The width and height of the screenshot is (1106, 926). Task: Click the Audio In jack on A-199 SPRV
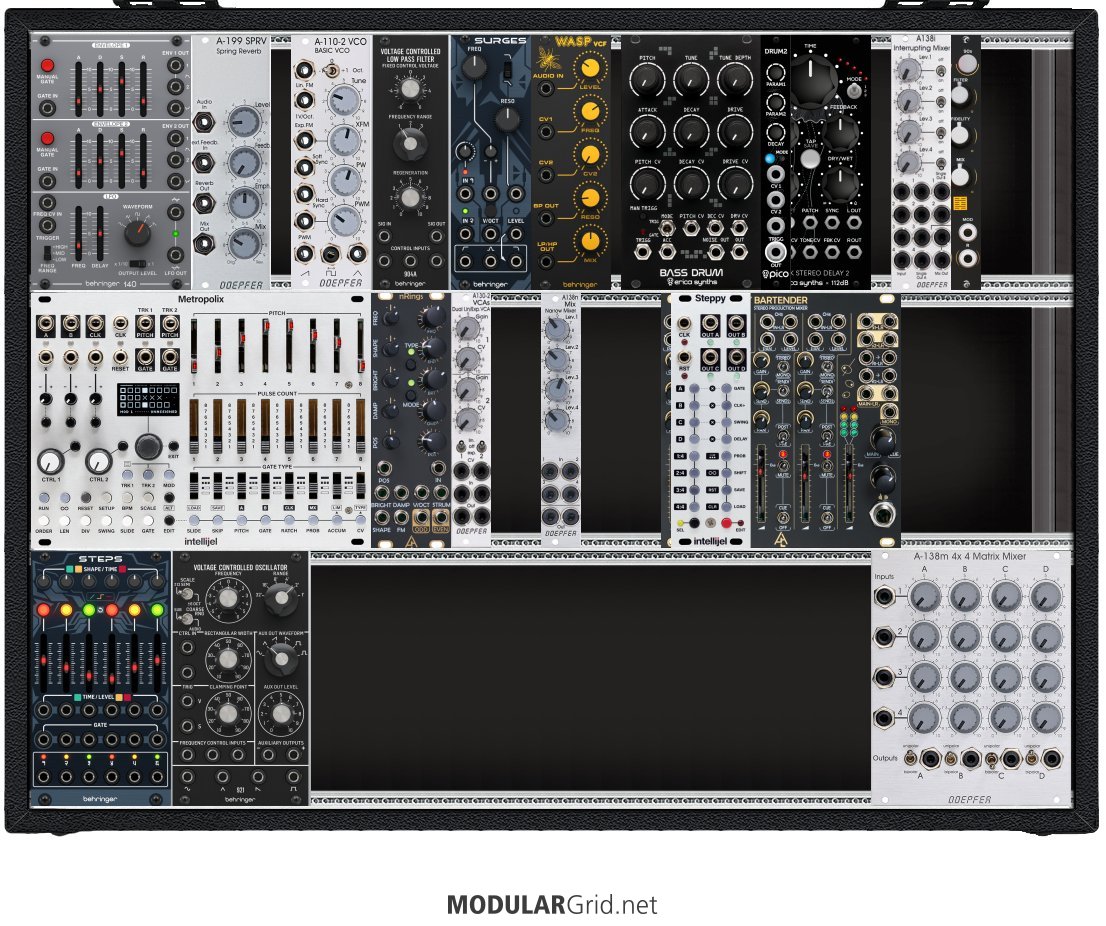tap(204, 122)
